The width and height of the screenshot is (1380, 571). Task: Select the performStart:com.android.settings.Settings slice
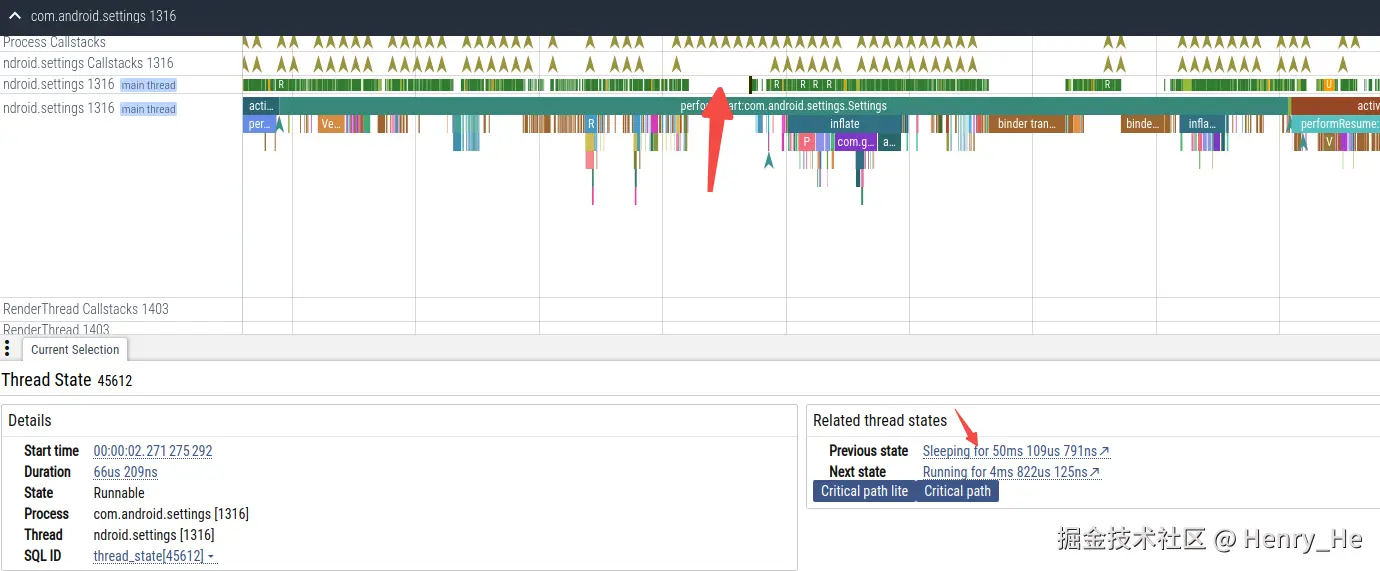[x=783, y=105]
